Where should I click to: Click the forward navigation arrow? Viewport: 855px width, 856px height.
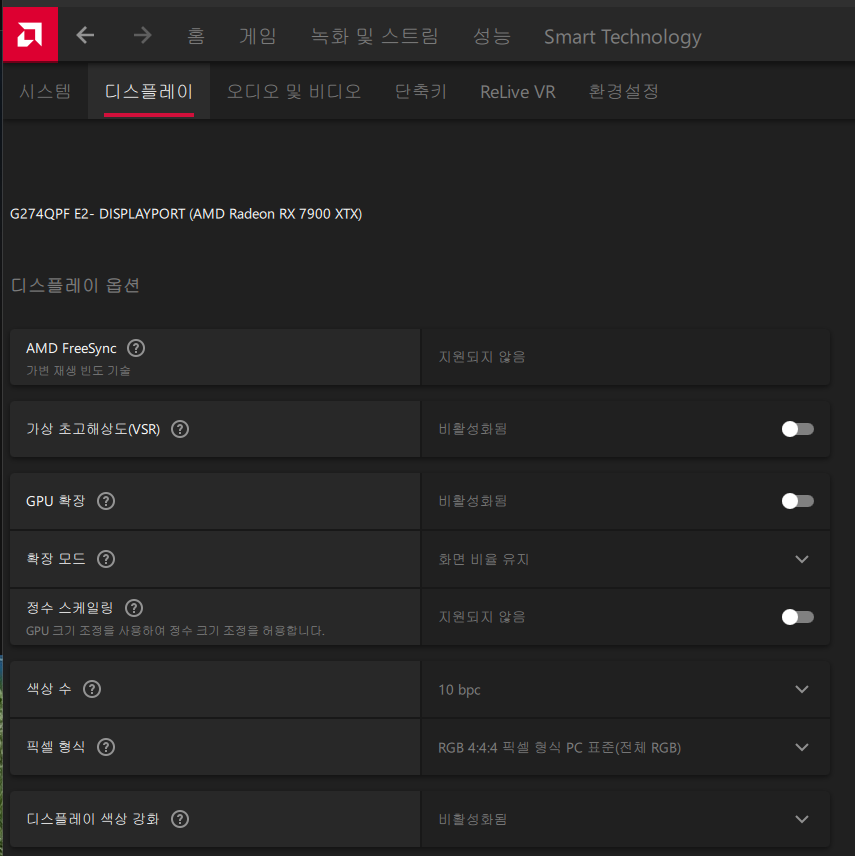pos(143,36)
